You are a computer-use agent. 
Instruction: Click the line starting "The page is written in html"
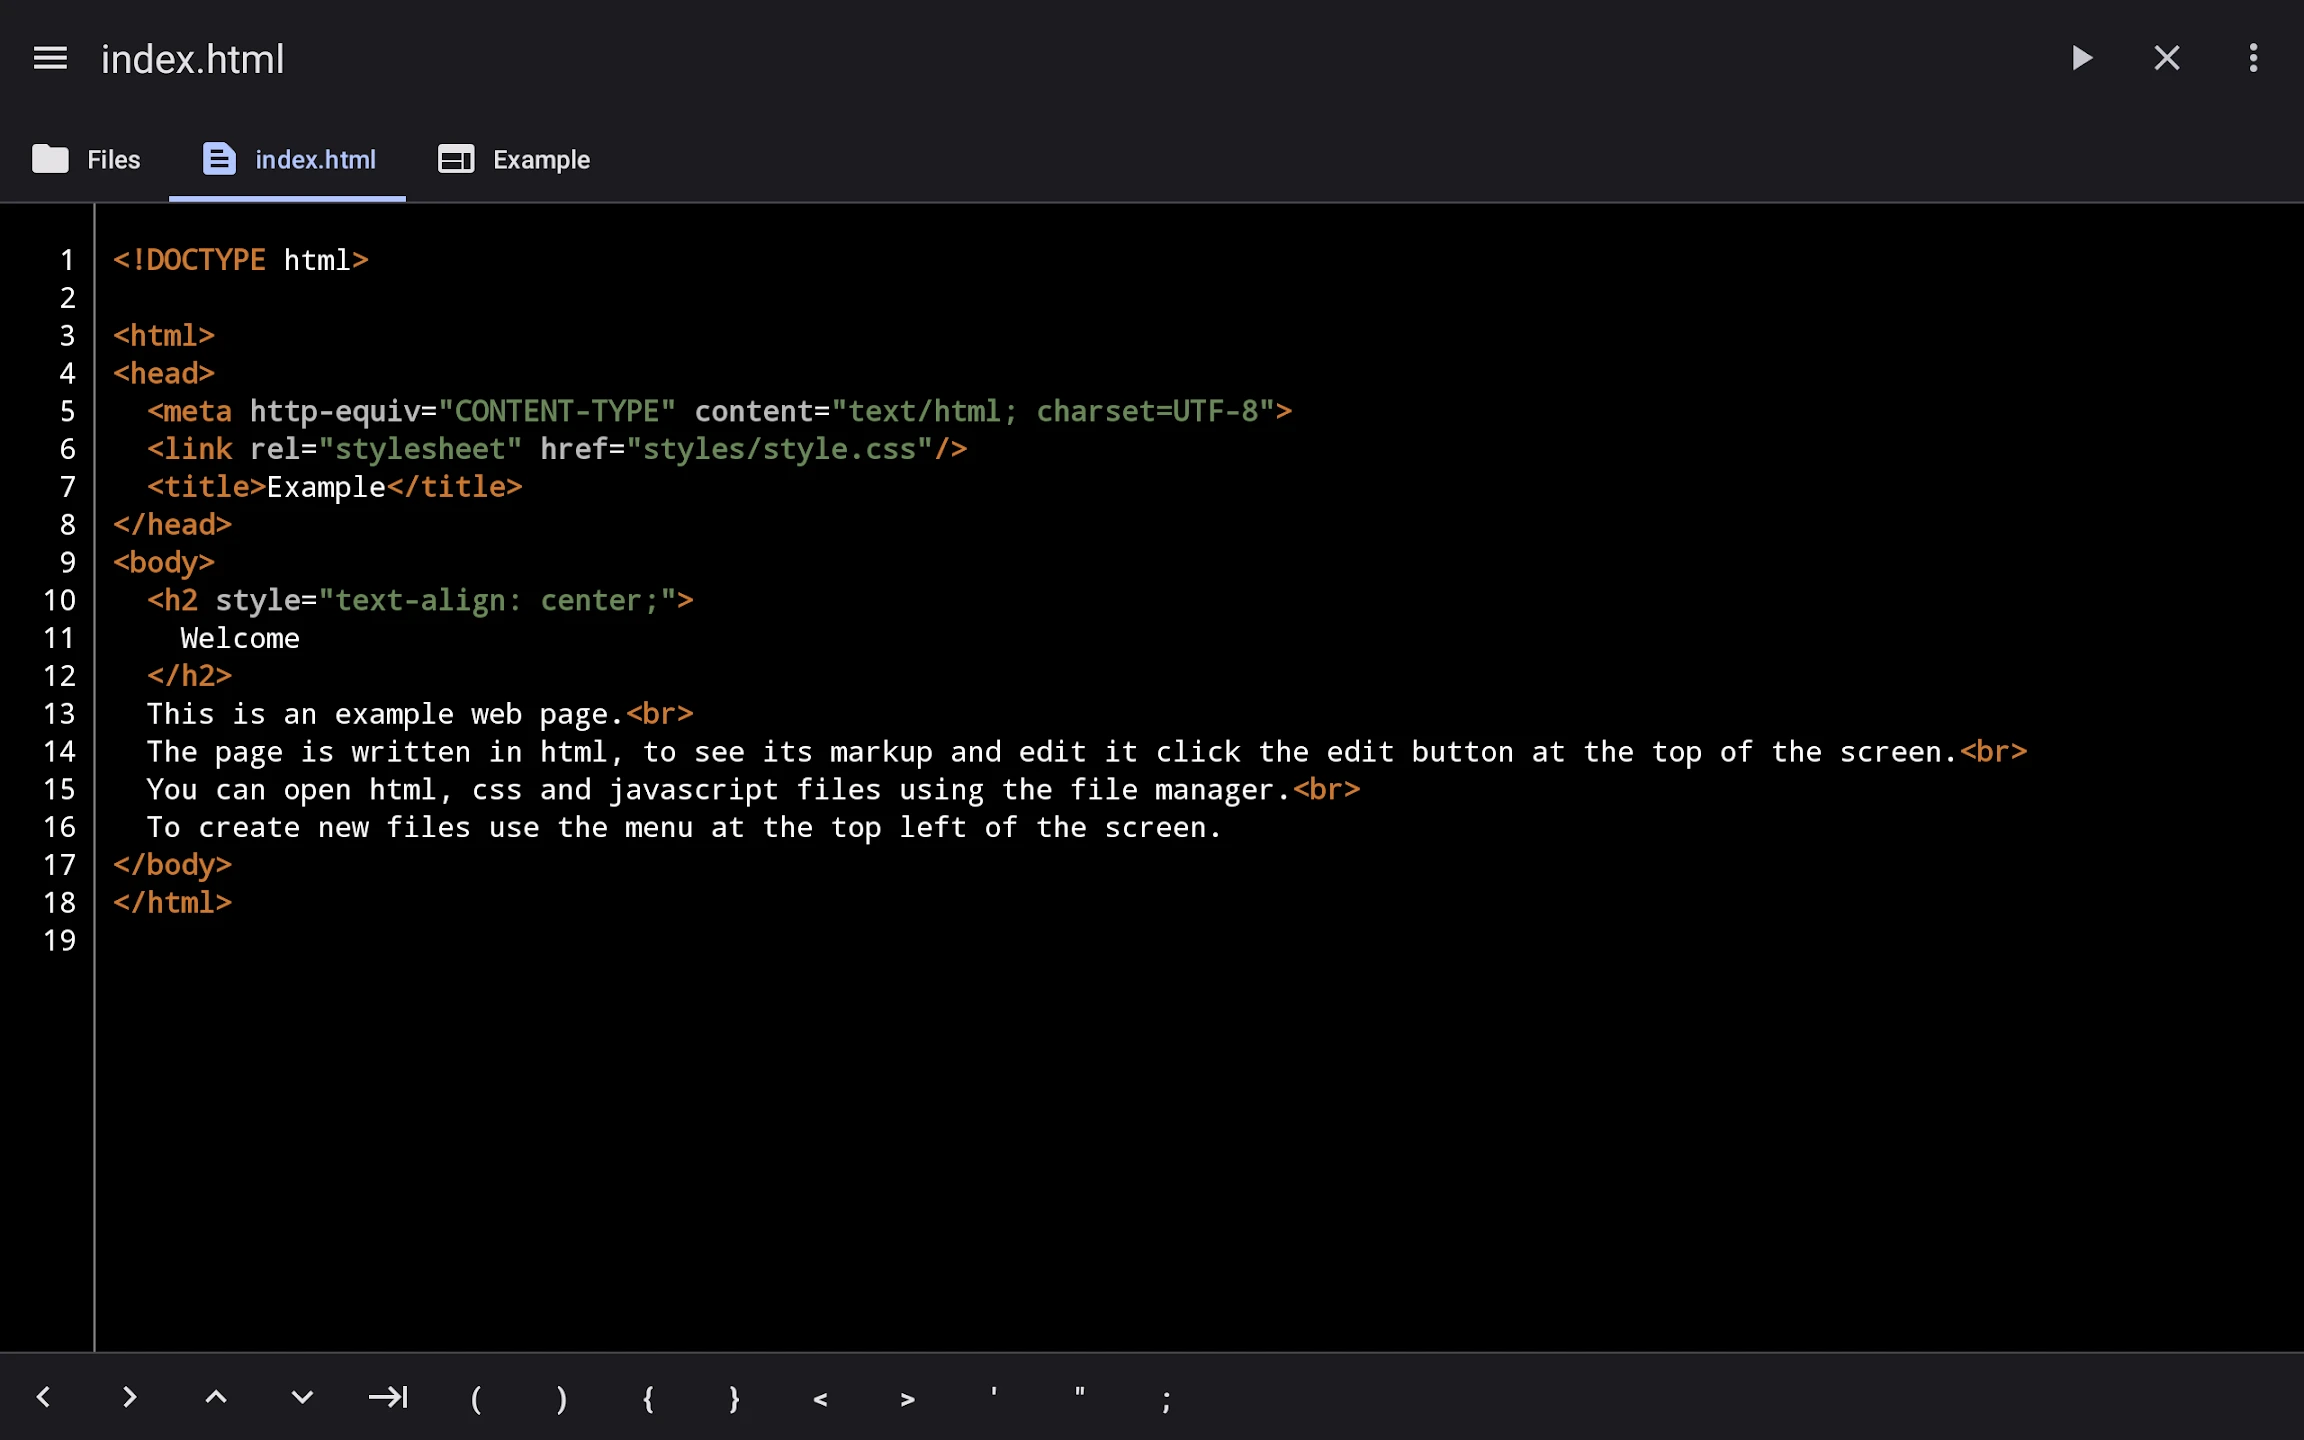[x=1086, y=752]
